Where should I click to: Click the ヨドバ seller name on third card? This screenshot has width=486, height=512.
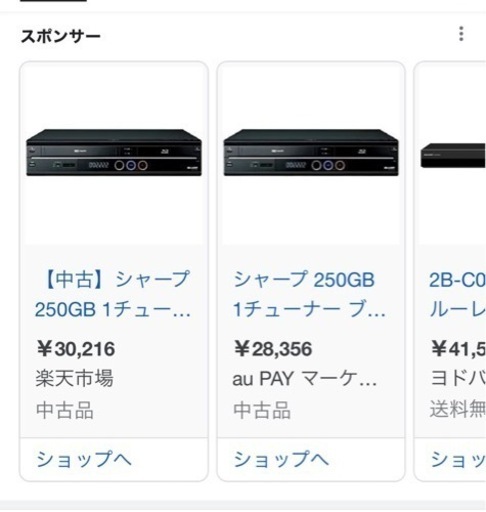click(458, 378)
